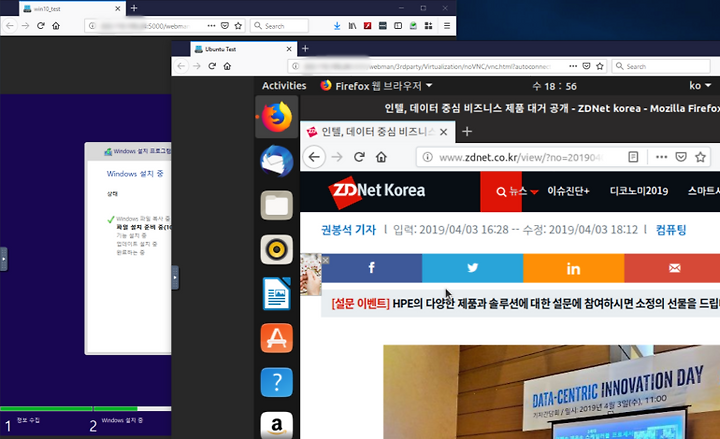Viewport: 720px width, 439px height.
Task: Open the ko input language dropdown
Action: pyautogui.click(x=700, y=86)
